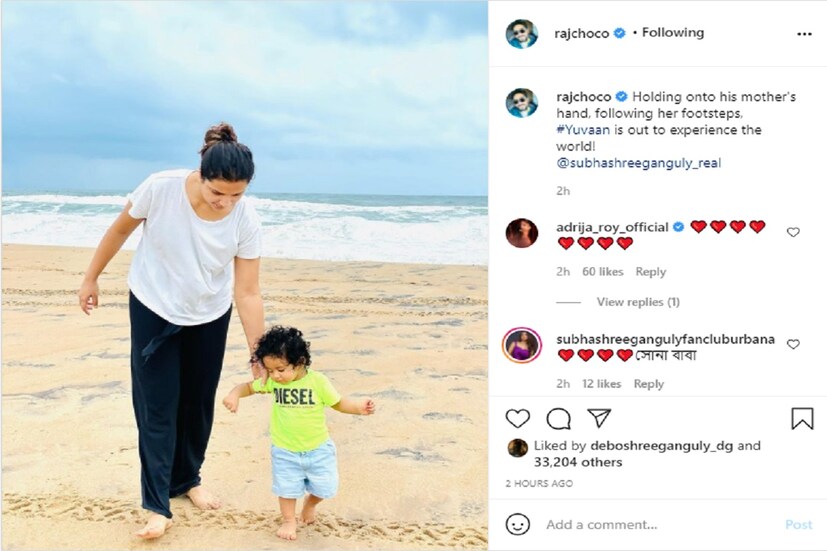Like the post with the heart icon
This screenshot has width=827, height=551.
coord(517,419)
